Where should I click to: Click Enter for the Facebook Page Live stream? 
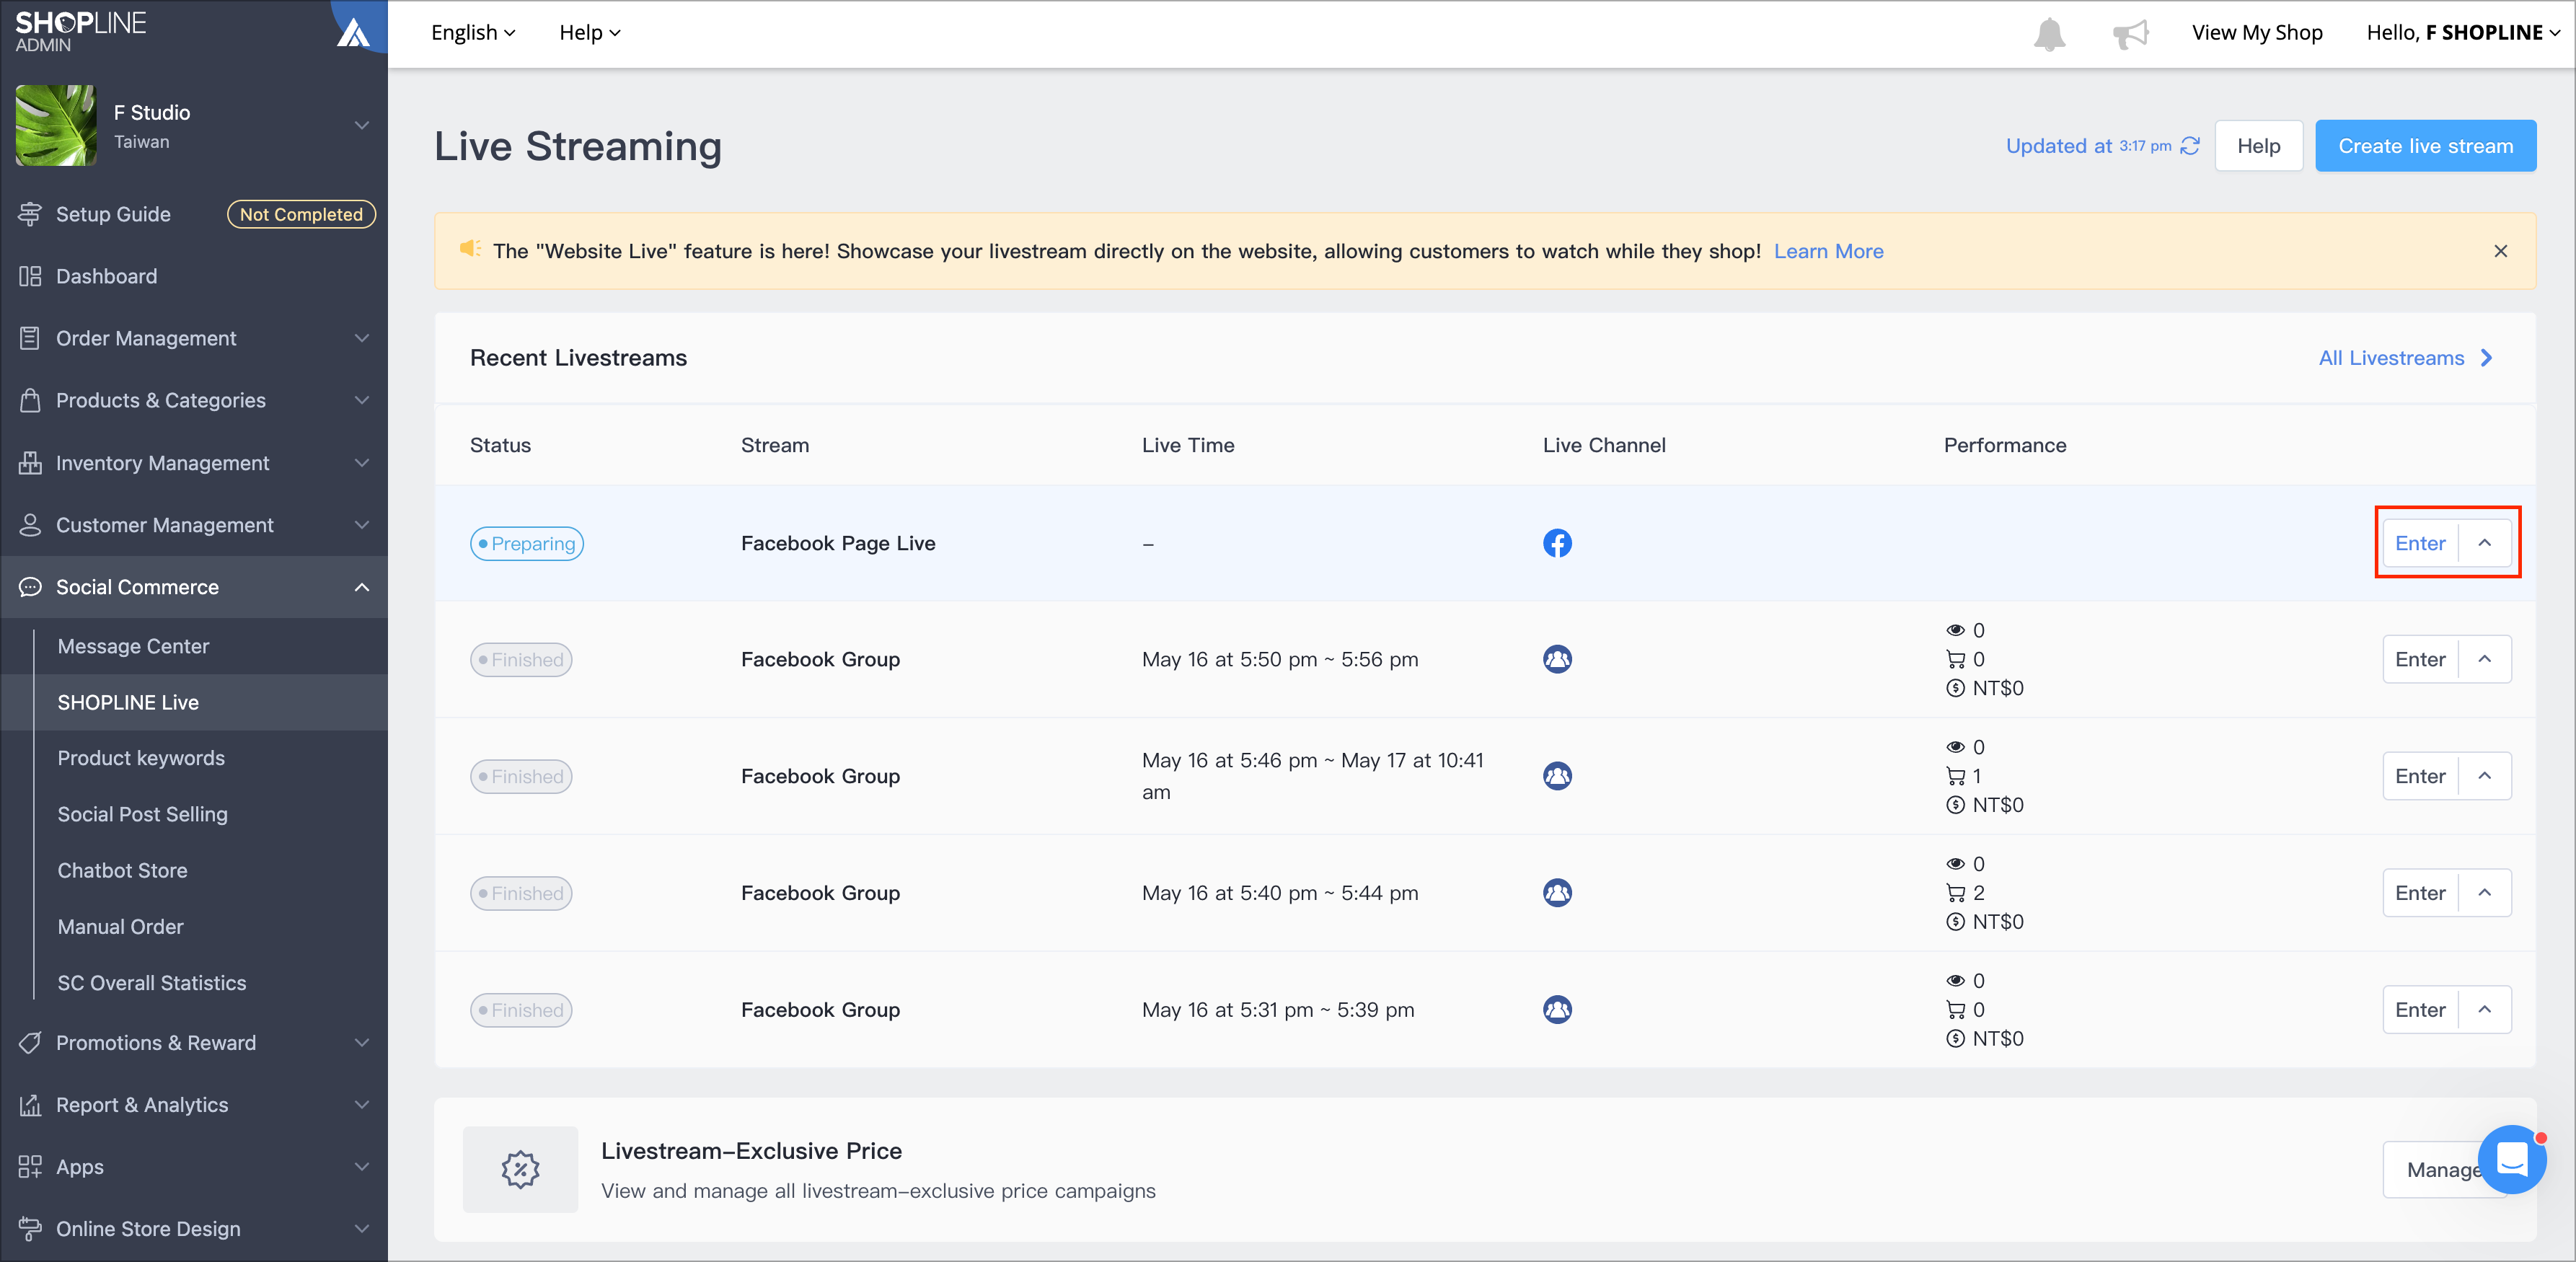(2420, 543)
